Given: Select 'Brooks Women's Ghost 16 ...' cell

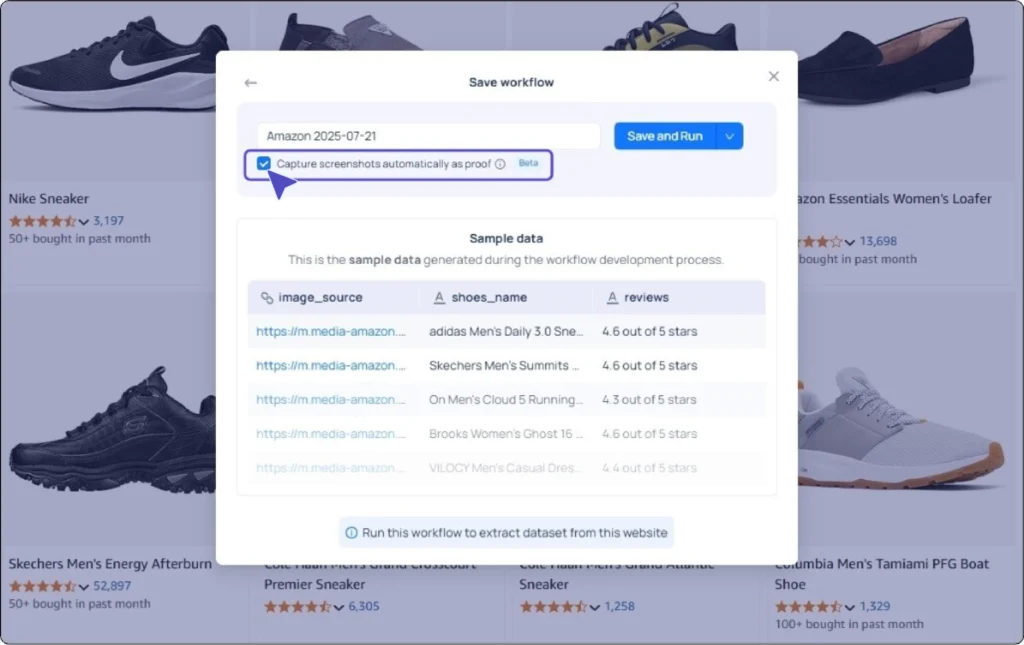Looking at the screenshot, I should point(506,433).
